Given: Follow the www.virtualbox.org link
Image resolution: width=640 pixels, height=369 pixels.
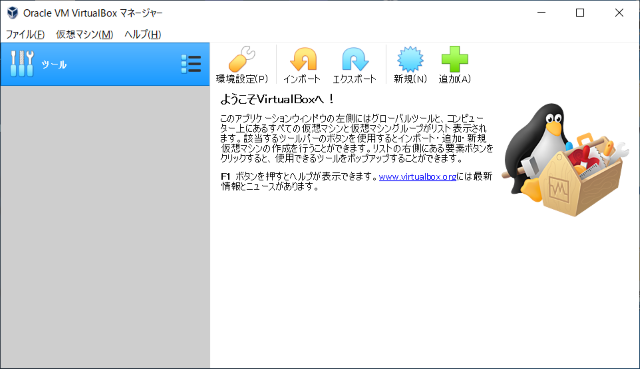Looking at the screenshot, I should pyautogui.click(x=417, y=177).
